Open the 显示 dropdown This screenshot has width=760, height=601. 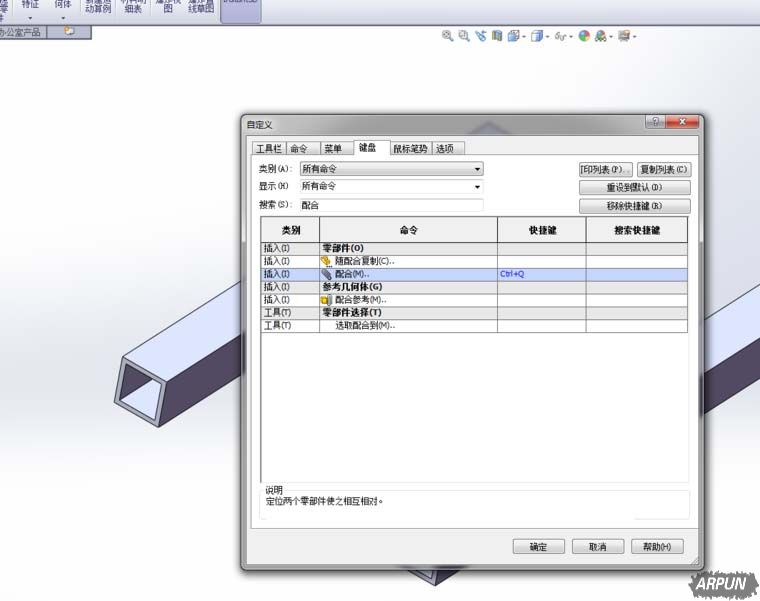(392, 186)
